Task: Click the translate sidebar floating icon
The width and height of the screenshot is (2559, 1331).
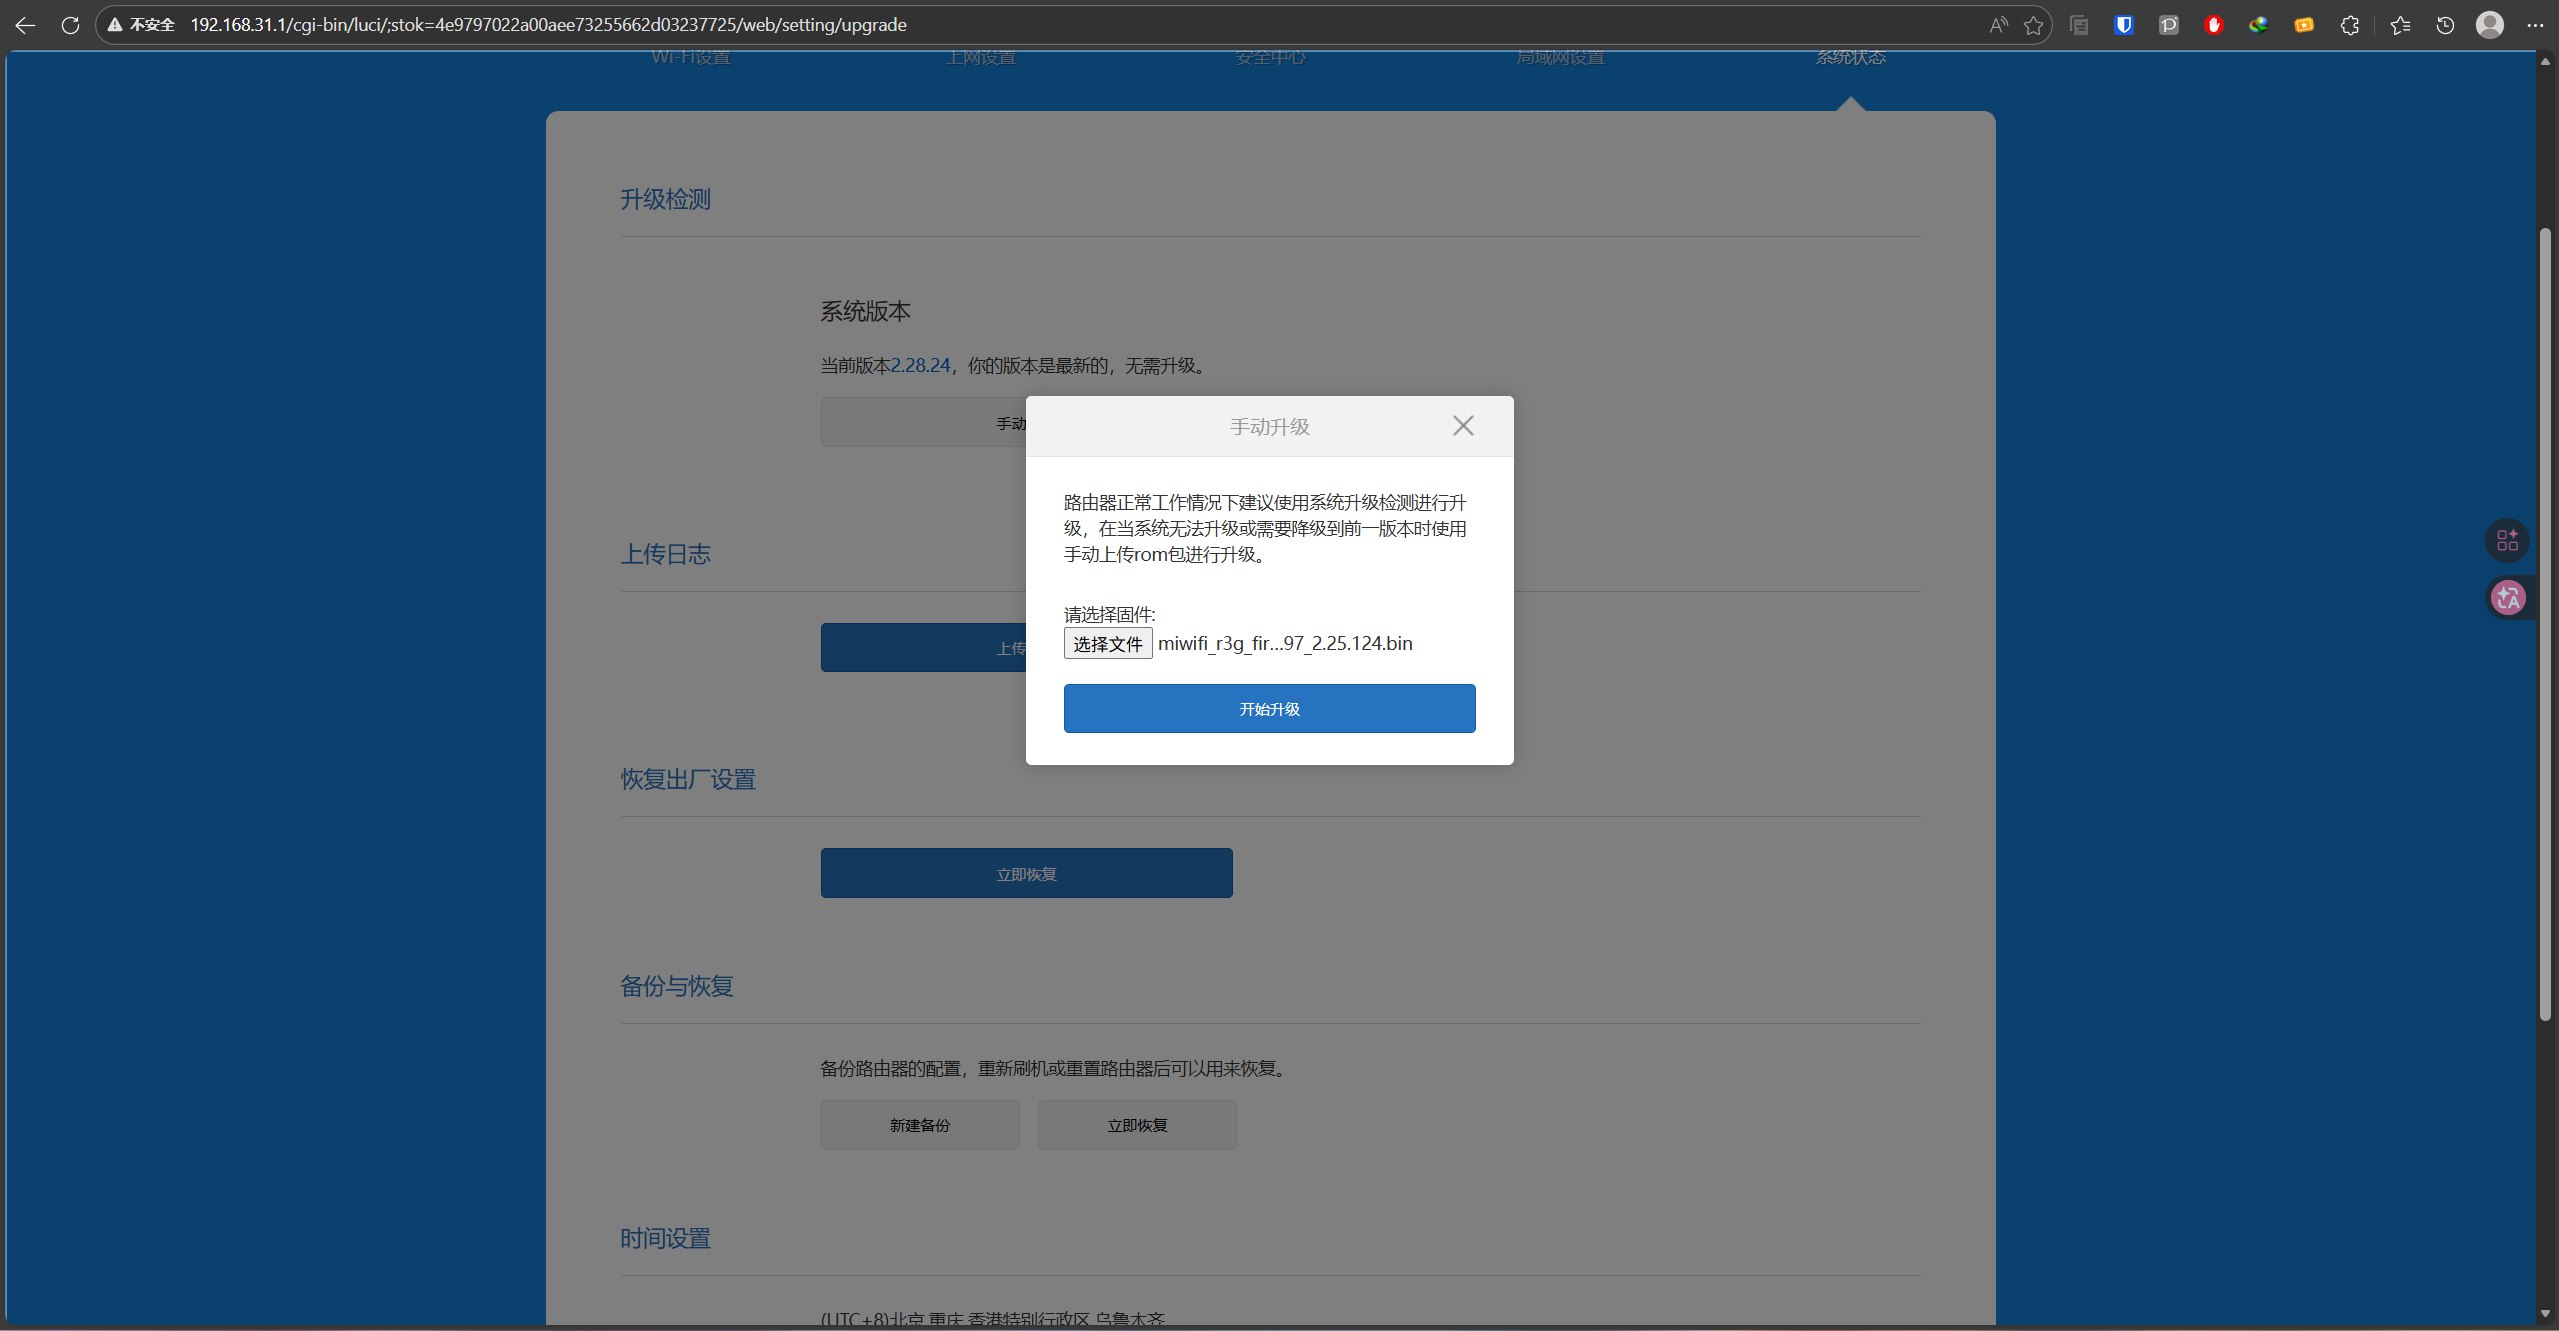Action: [x=2508, y=598]
